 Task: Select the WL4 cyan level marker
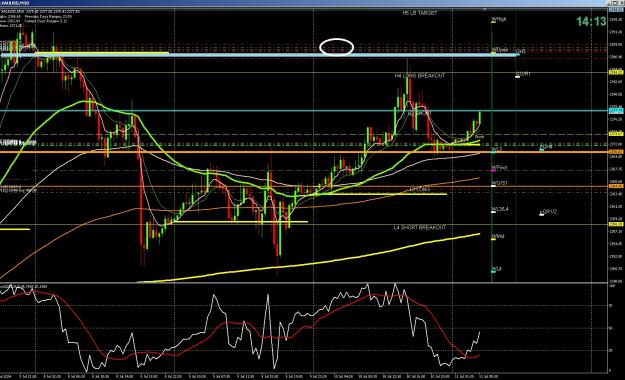(493, 271)
